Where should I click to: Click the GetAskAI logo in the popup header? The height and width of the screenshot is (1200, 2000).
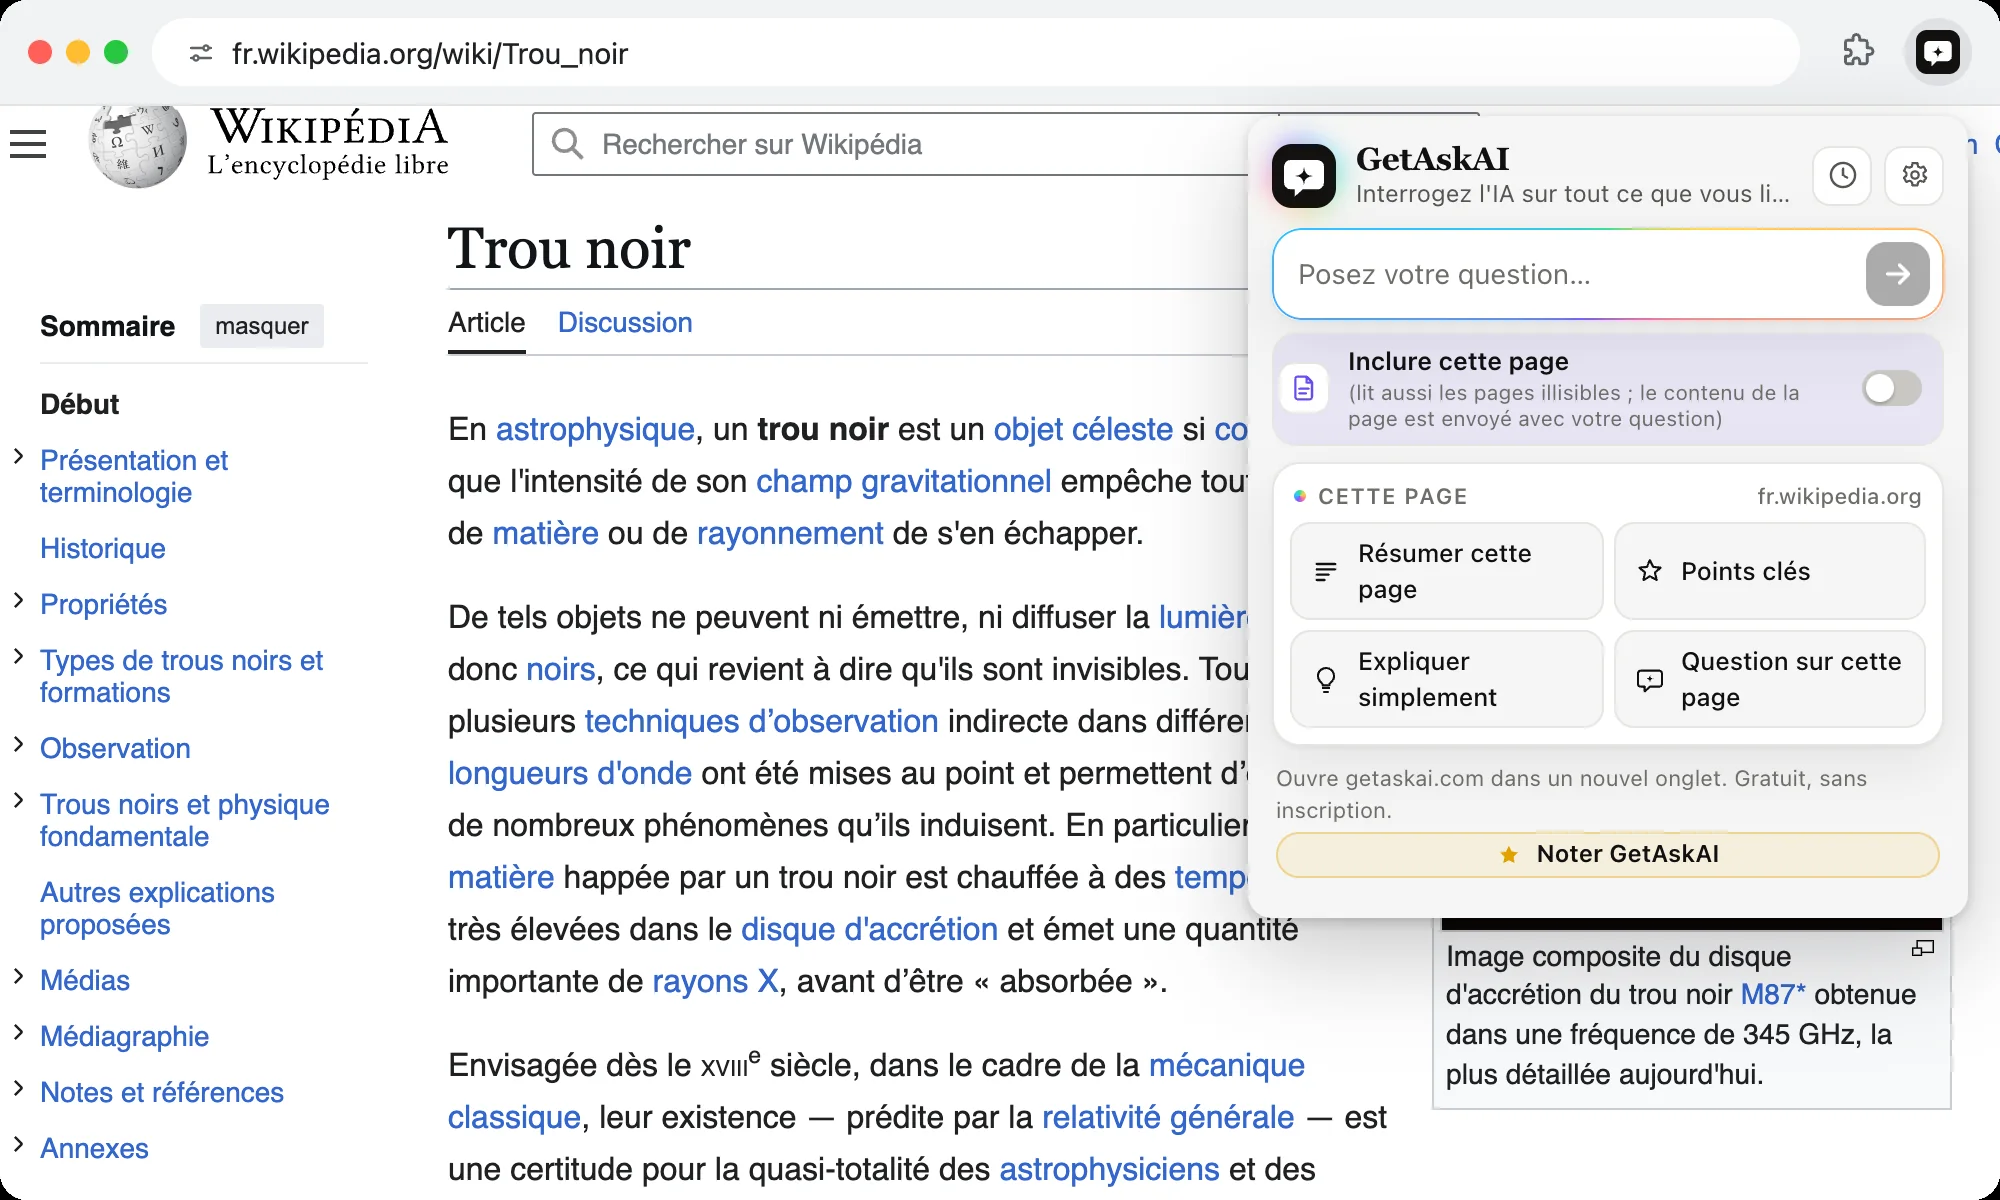[1303, 176]
